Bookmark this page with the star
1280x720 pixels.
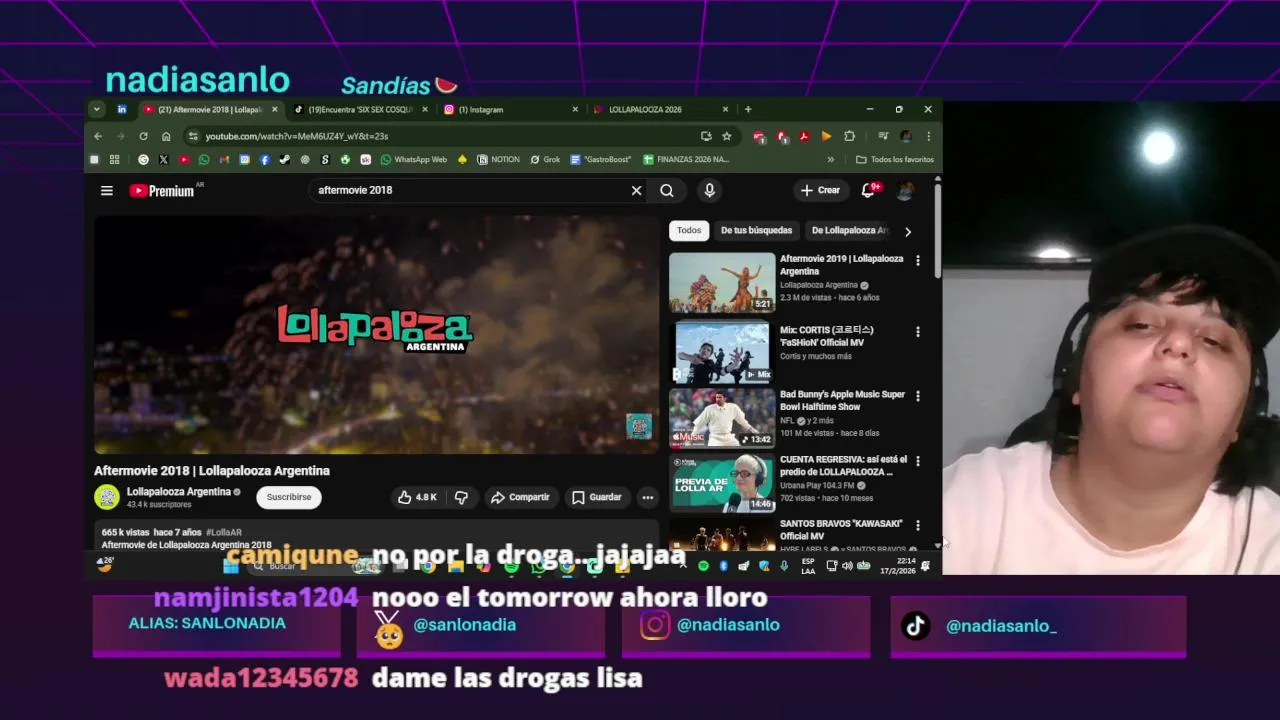(727, 136)
